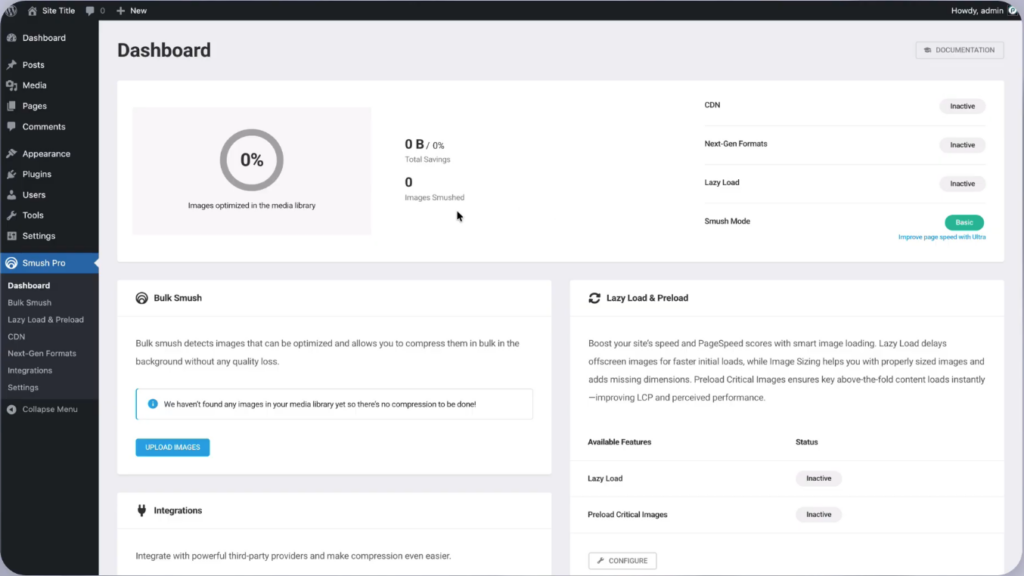Click the Lazy Load Inactive badge in the features table
This screenshot has height=576, width=1024.
click(818, 478)
